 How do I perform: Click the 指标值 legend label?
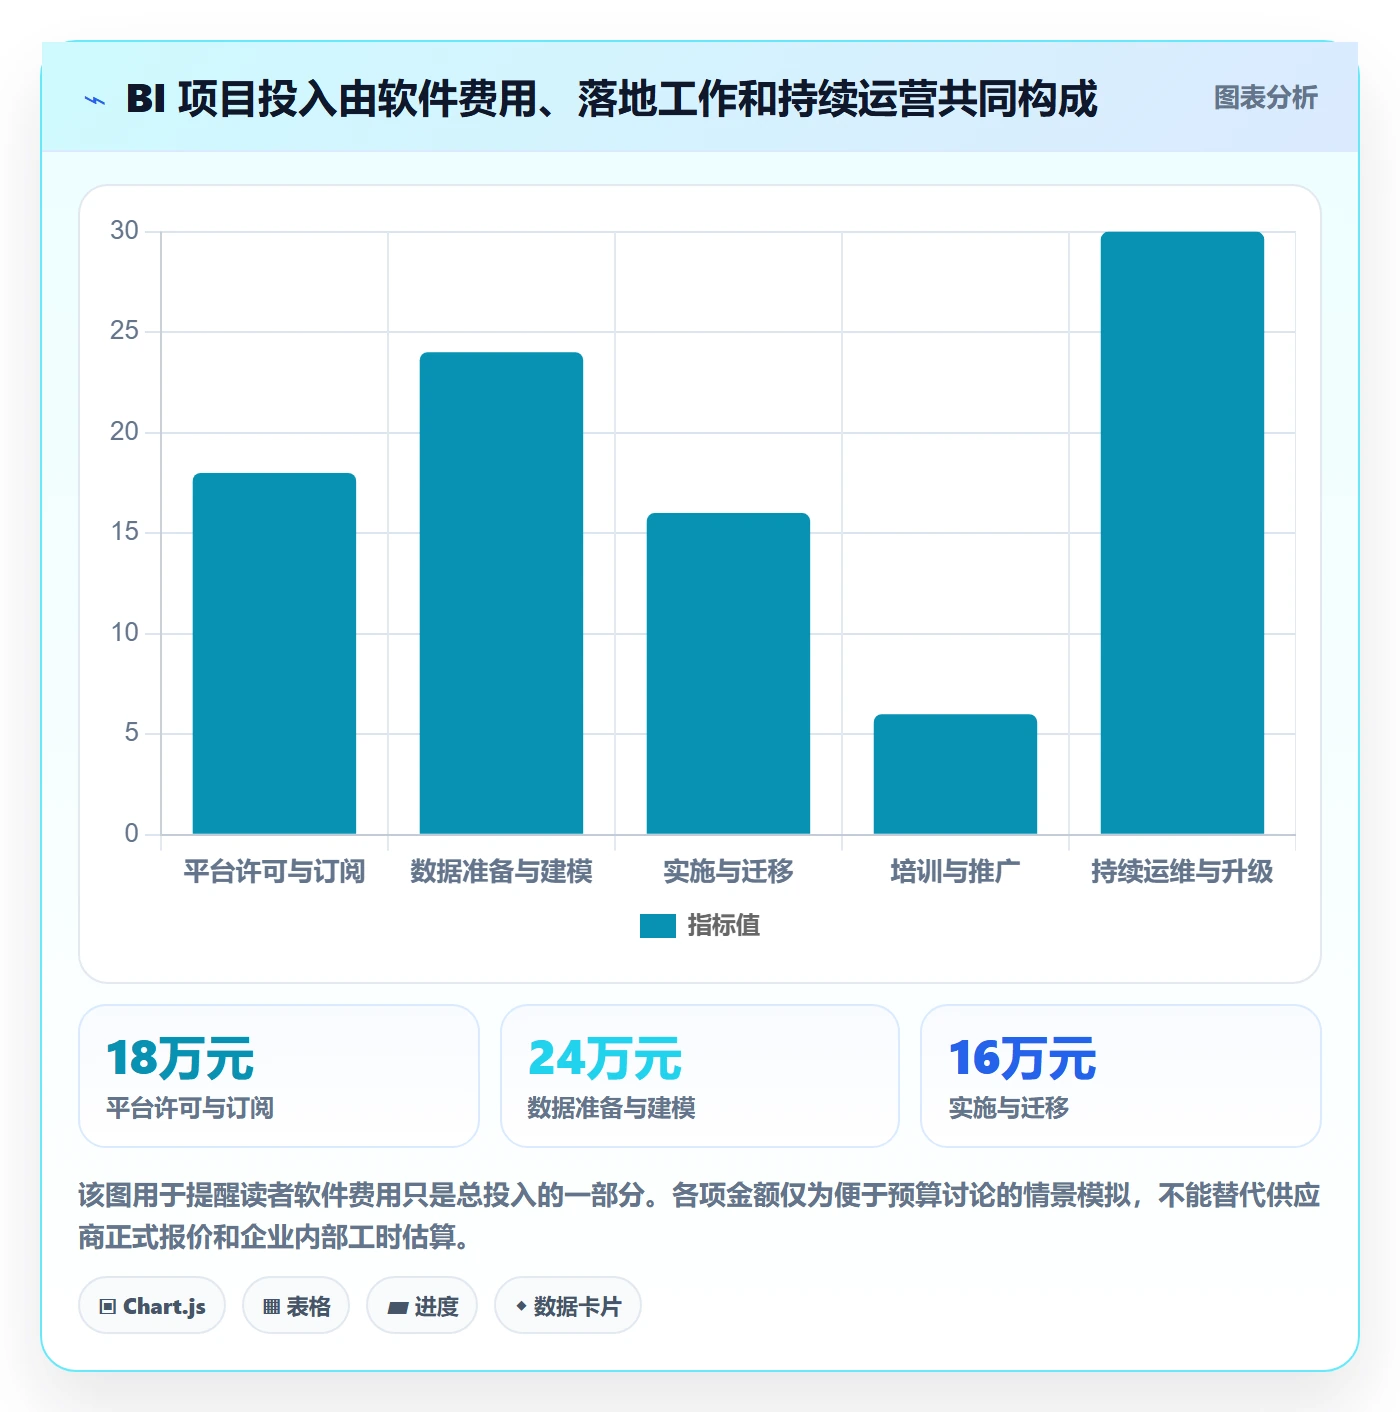[724, 926]
